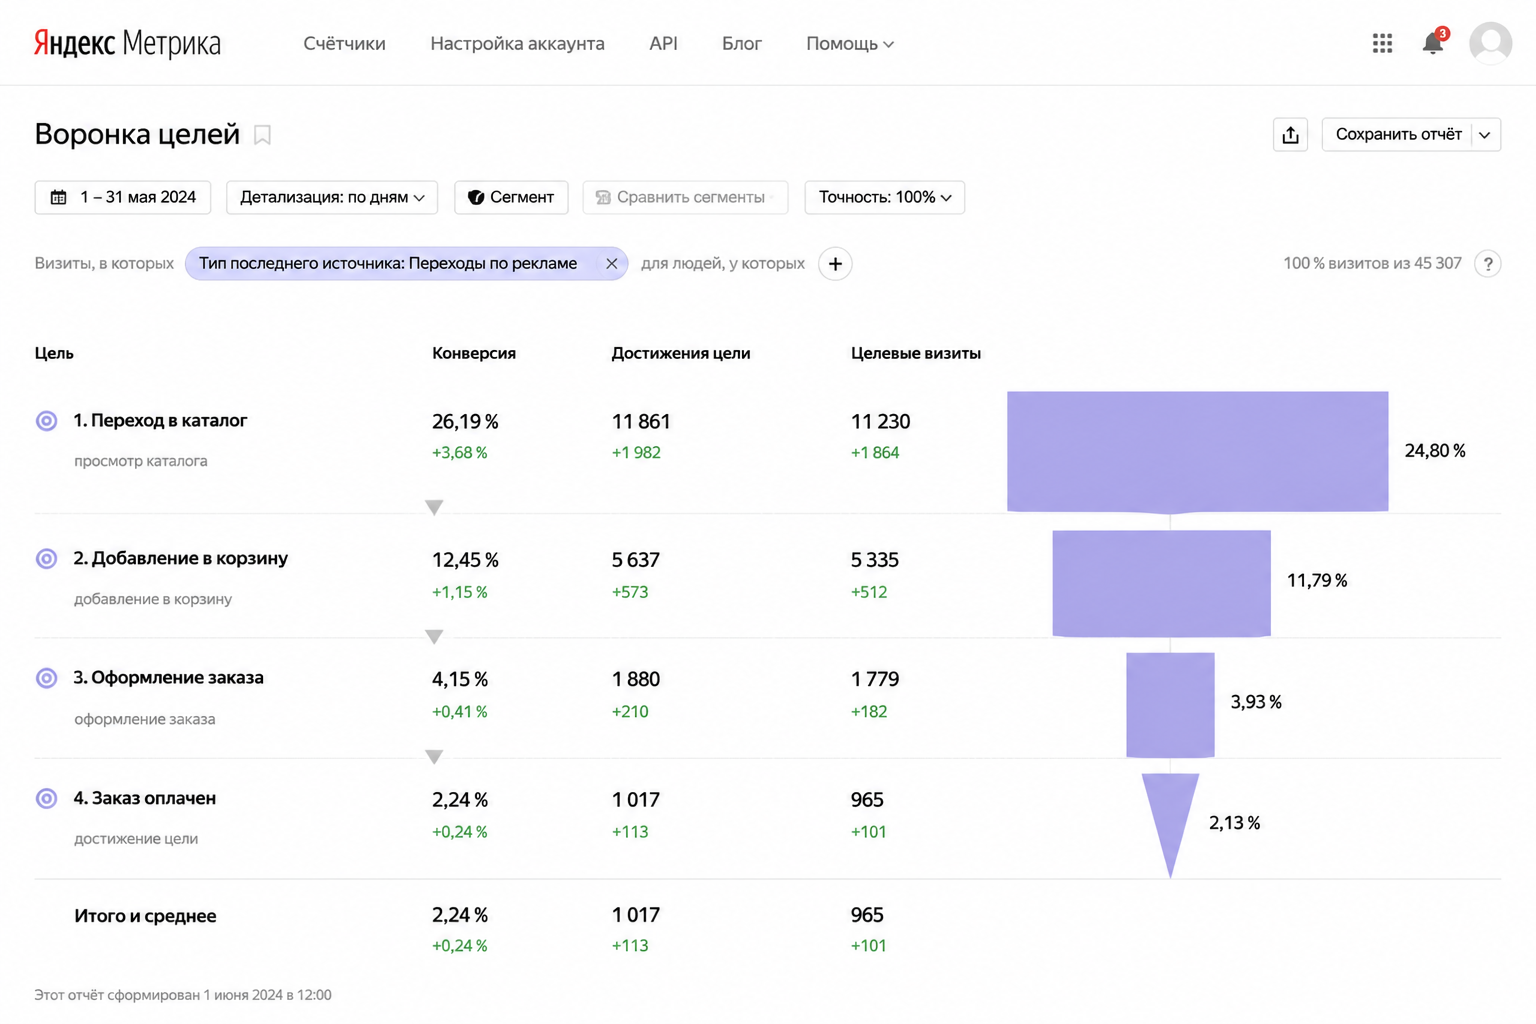
Task: Click the Достижения цели column header
Action: 681,353
